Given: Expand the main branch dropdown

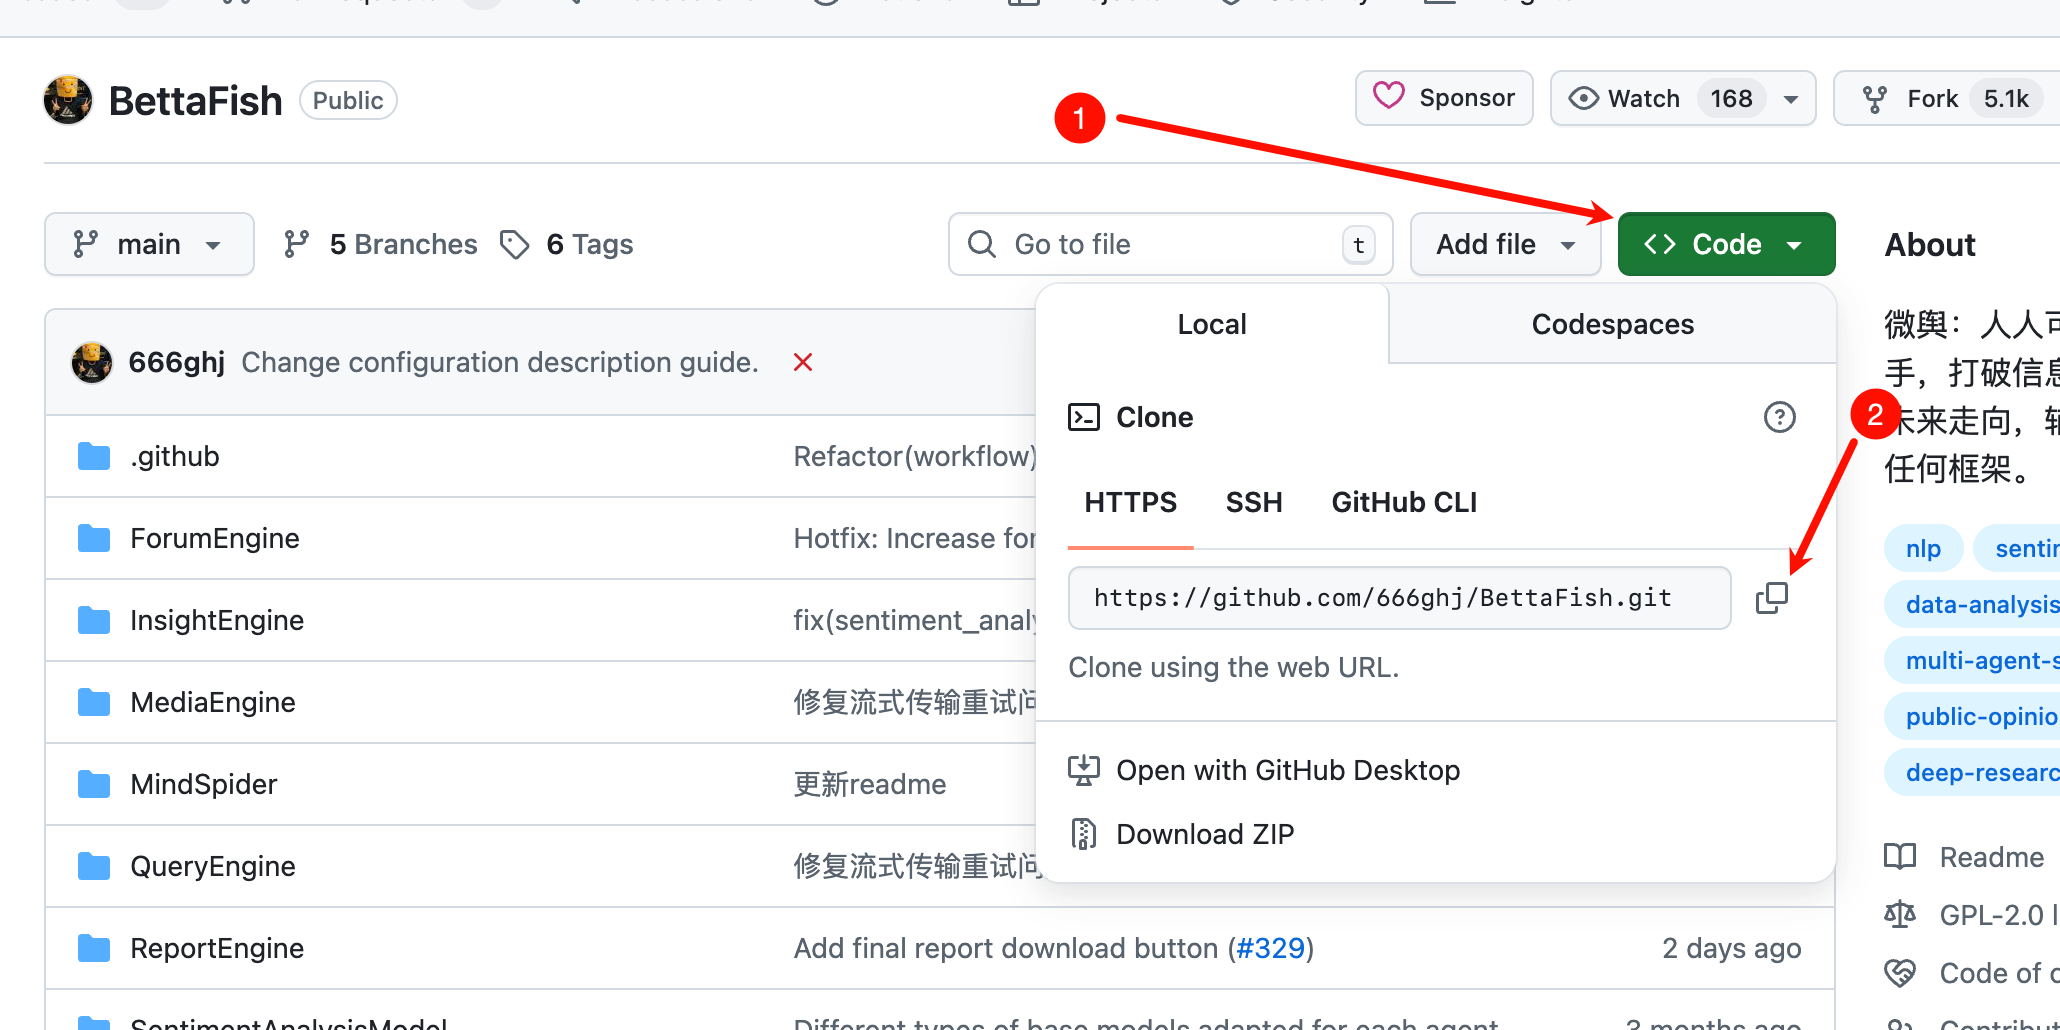Looking at the screenshot, I should [149, 244].
